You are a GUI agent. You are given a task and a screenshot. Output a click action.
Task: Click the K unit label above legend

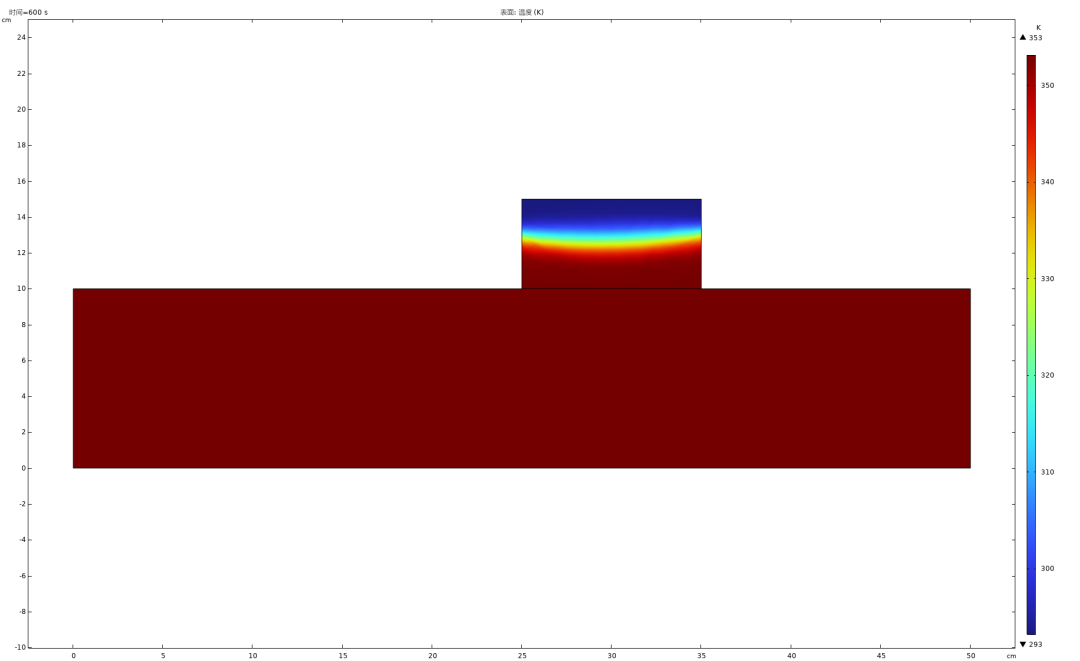1039,28
